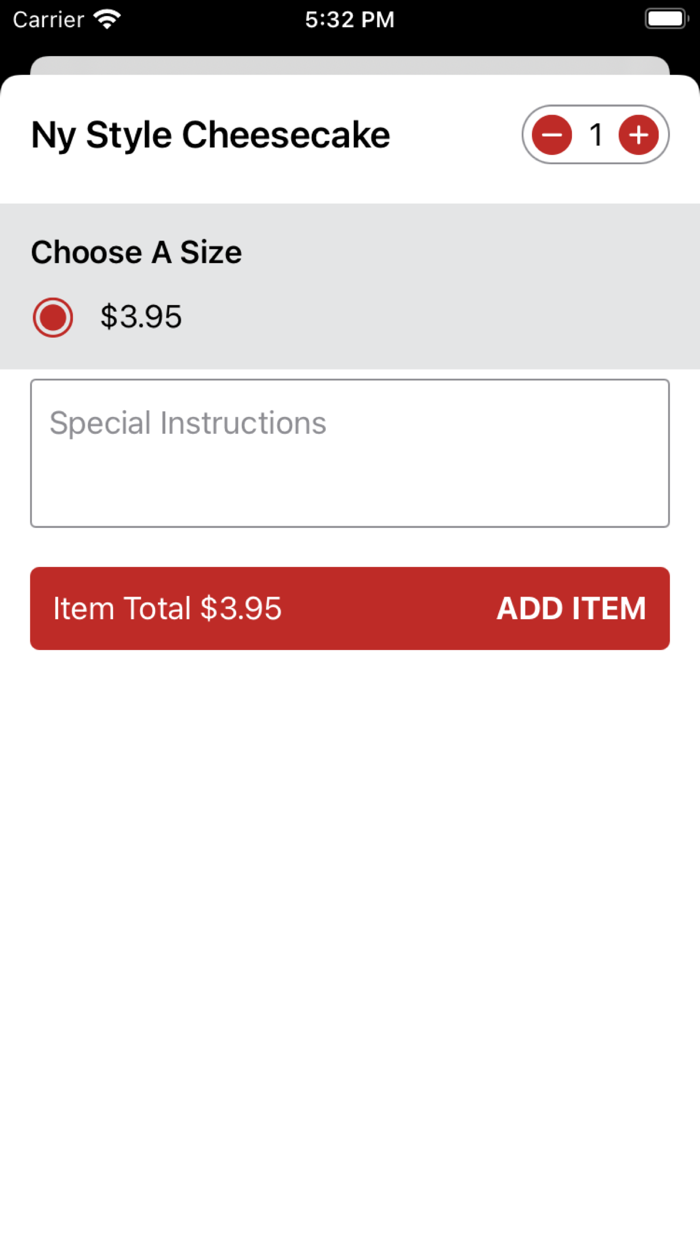700x1244 pixels.
Task: Click the empty area below ADD ITEM
Action: [x=349, y=900]
